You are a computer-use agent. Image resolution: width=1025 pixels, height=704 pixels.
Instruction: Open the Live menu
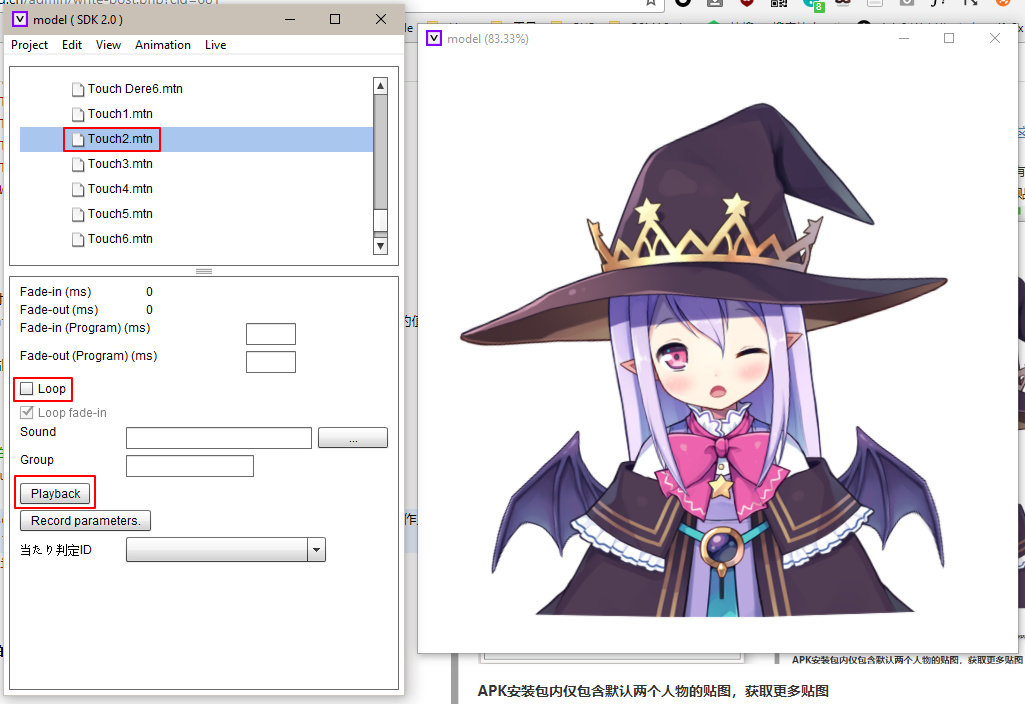tap(215, 44)
